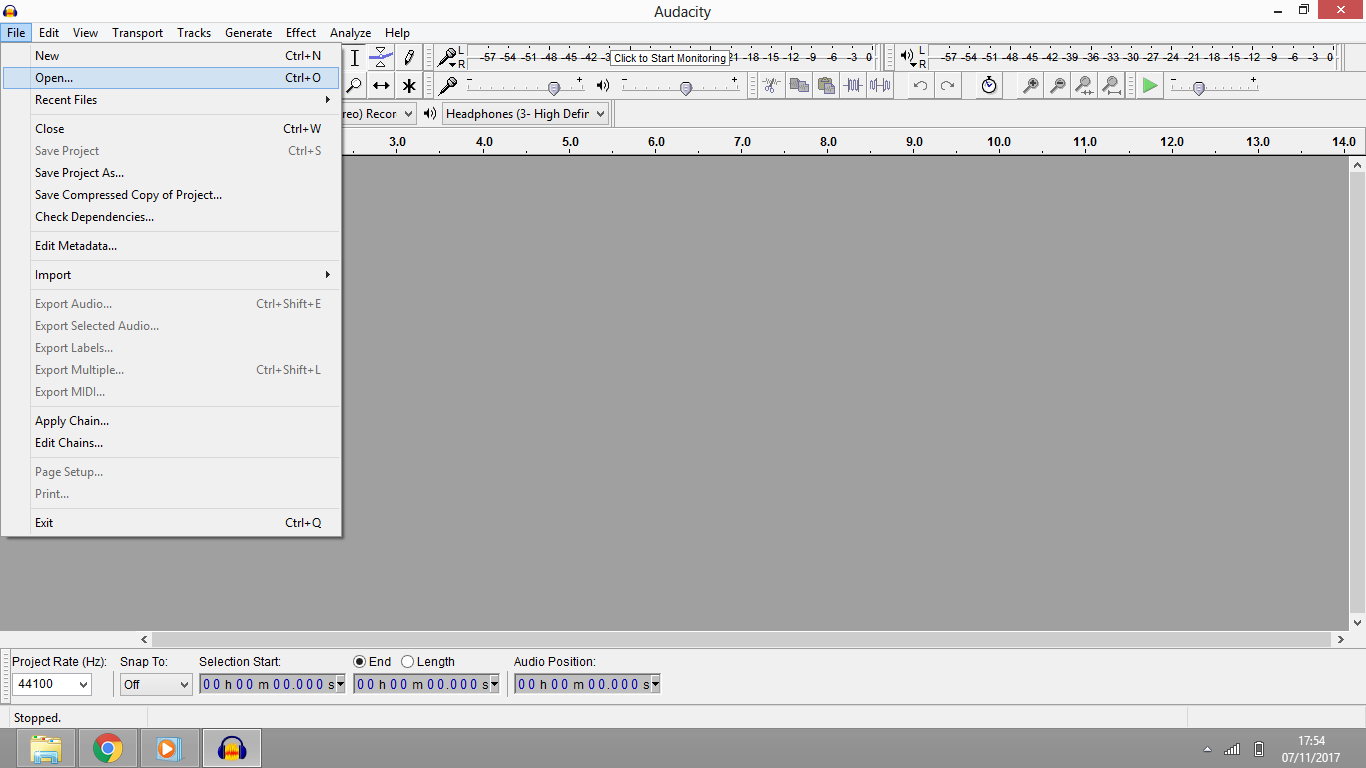
Task: Select the Length radio button
Action: [x=407, y=662]
